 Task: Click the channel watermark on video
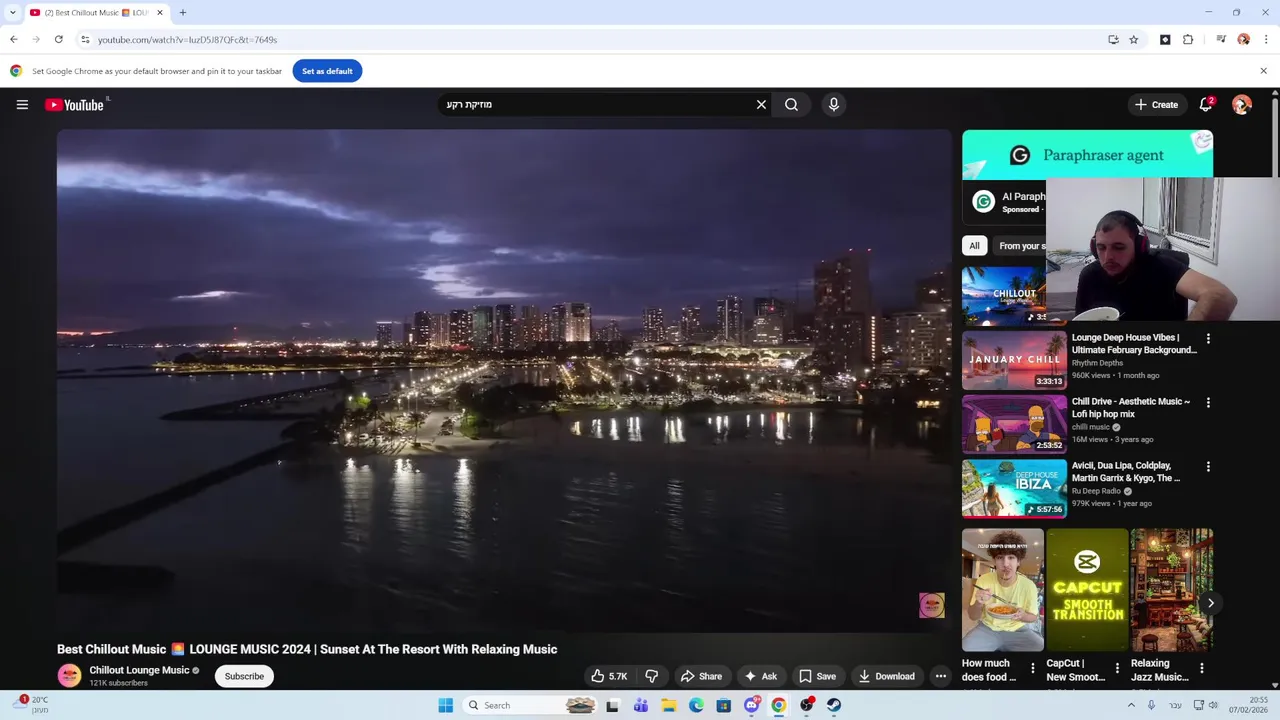(931, 605)
